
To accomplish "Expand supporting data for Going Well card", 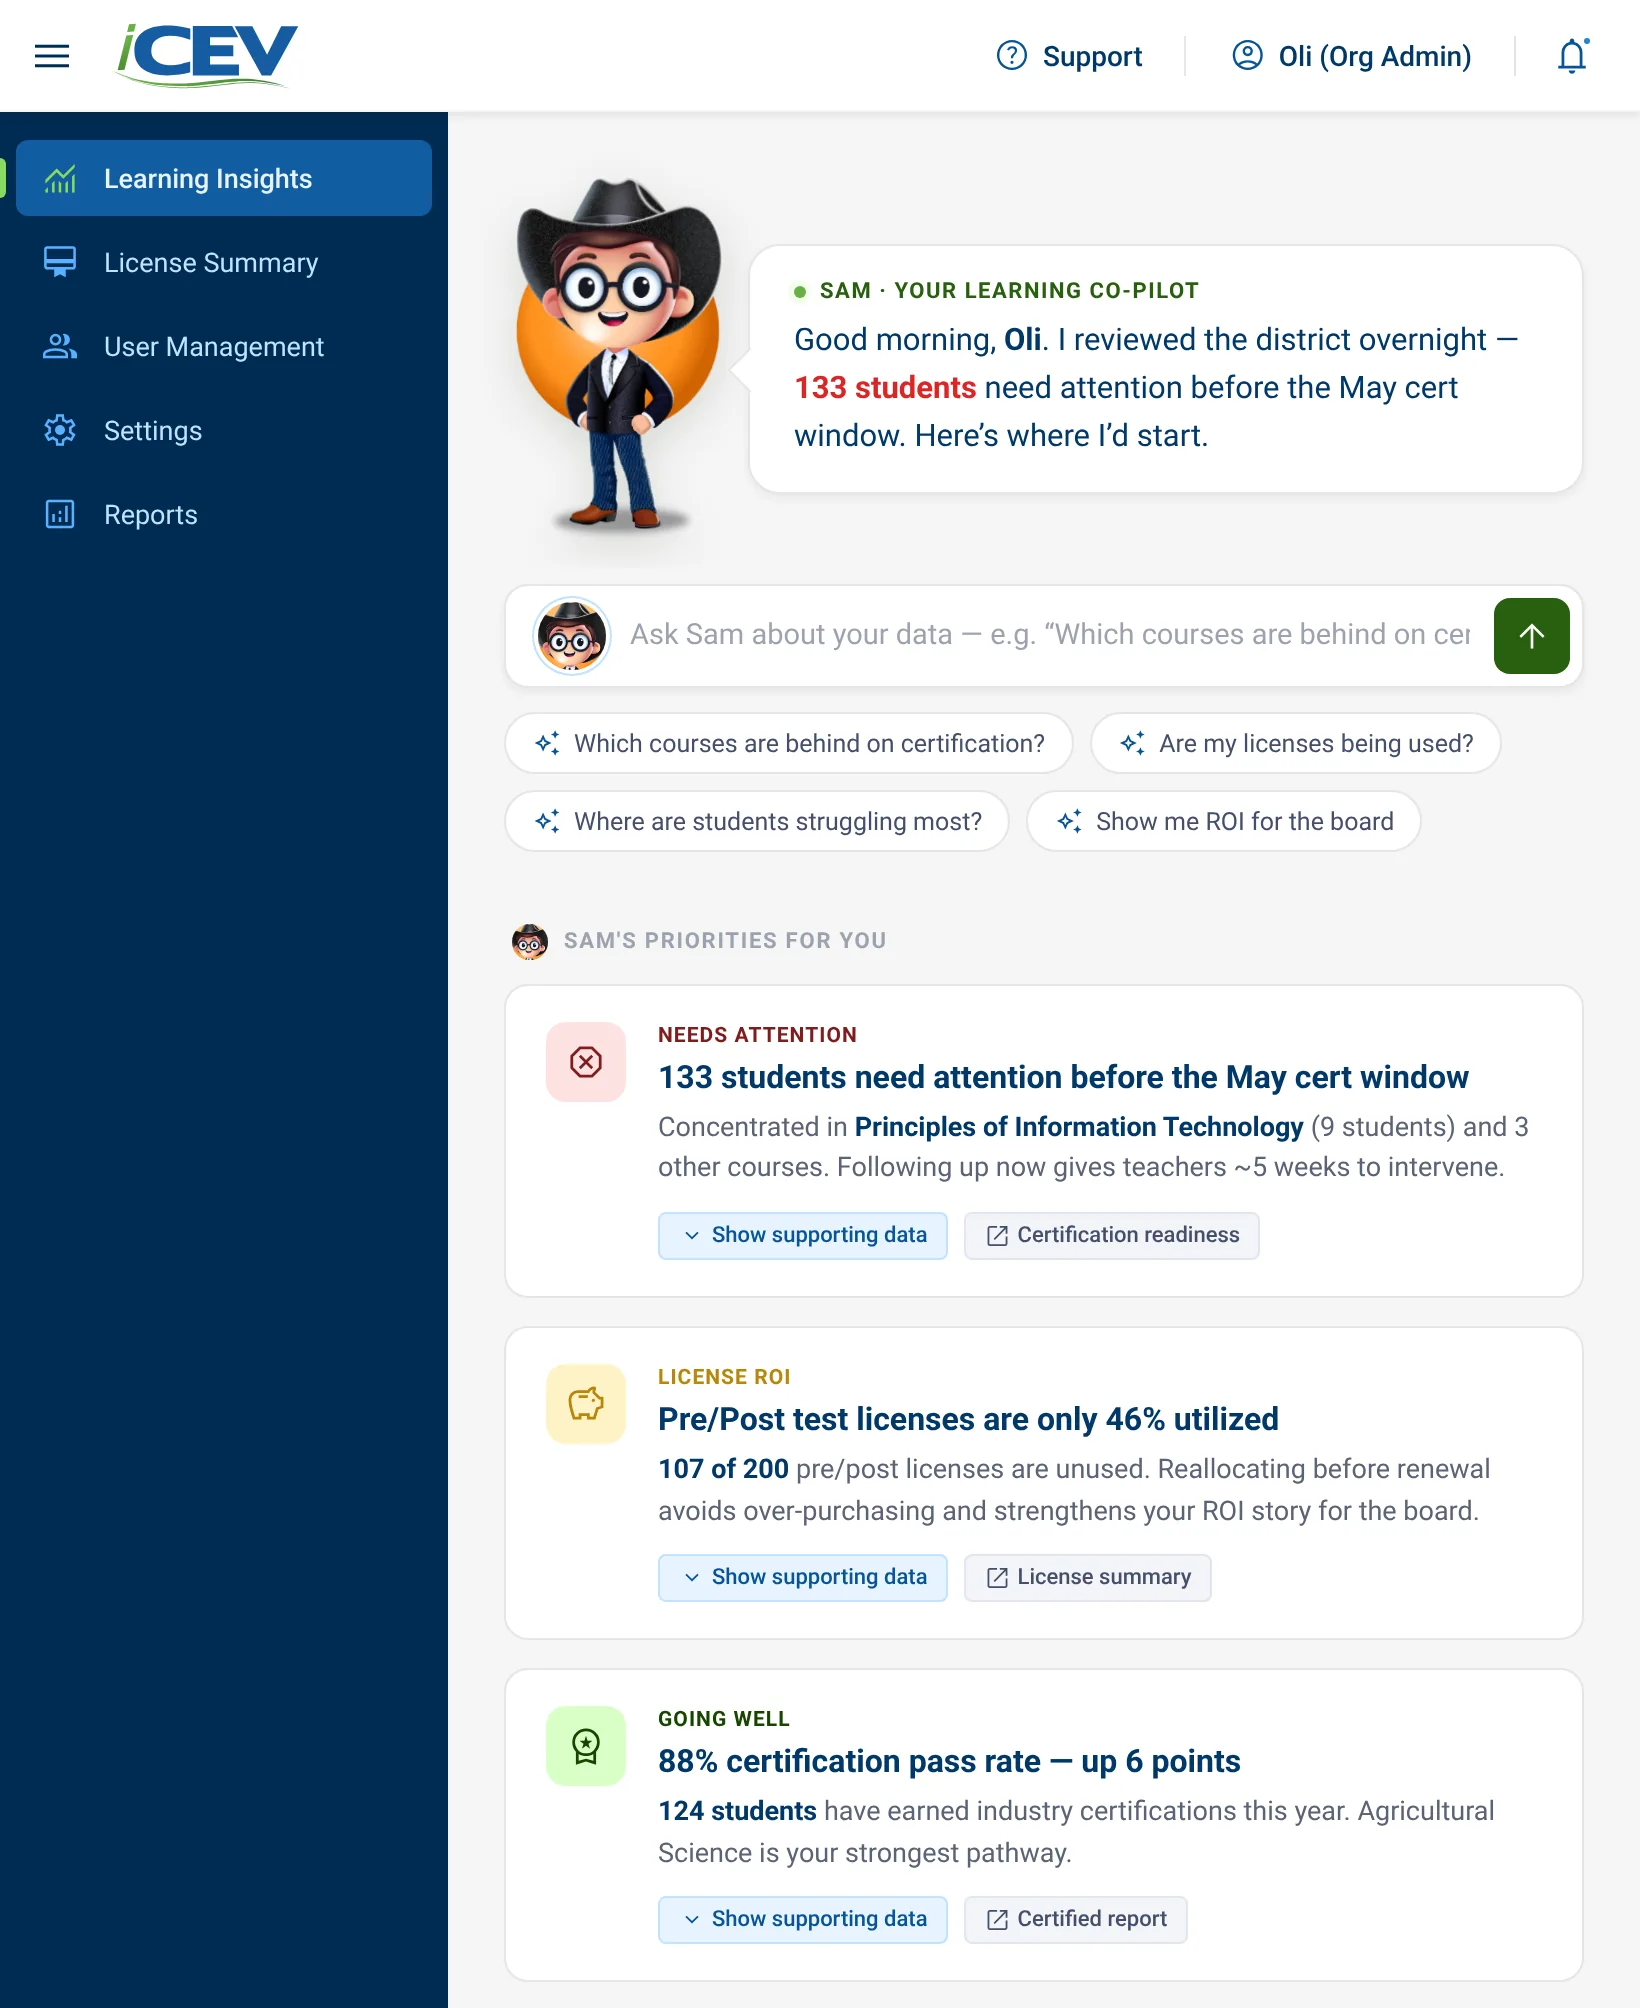I will click(803, 1919).
